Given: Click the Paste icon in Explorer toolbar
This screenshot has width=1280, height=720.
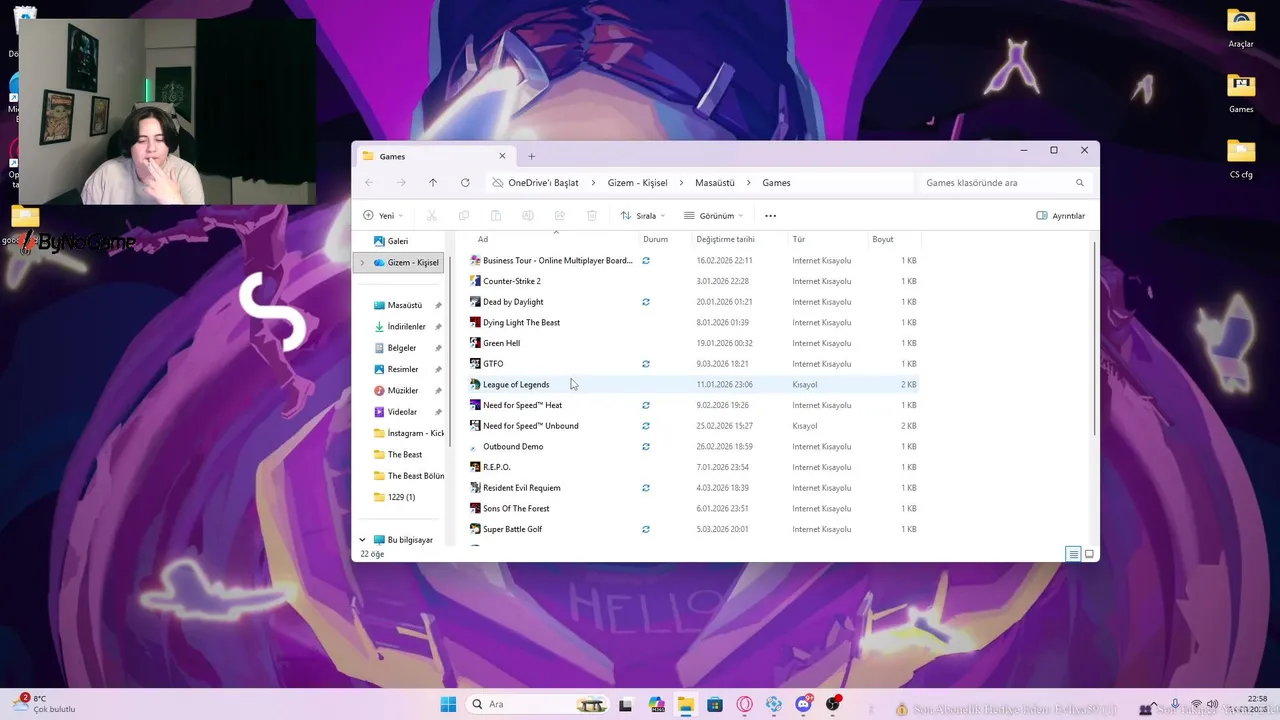Looking at the screenshot, I should [496, 216].
